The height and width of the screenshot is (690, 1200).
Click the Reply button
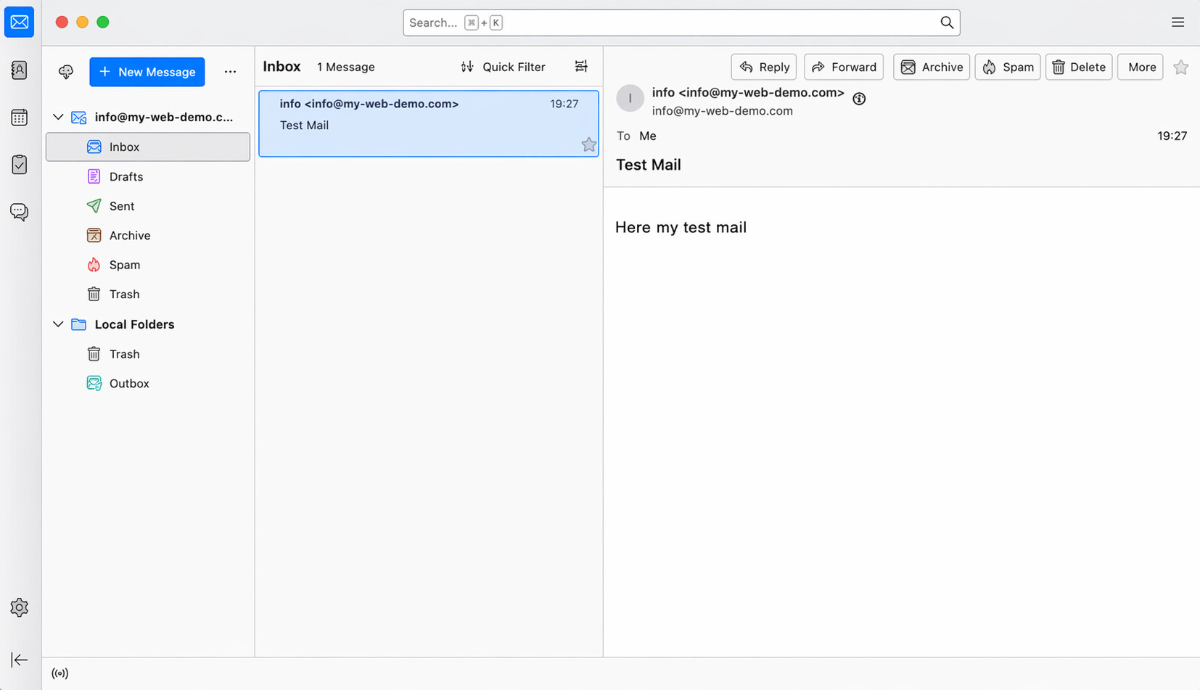click(764, 67)
